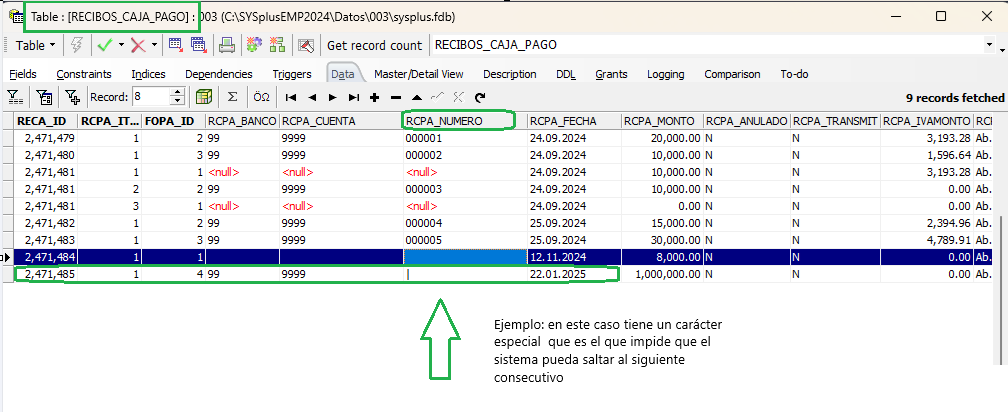Click the RCPA_FECHA column header
Image resolution: width=1008 pixels, height=412 pixels.
(x=574, y=121)
